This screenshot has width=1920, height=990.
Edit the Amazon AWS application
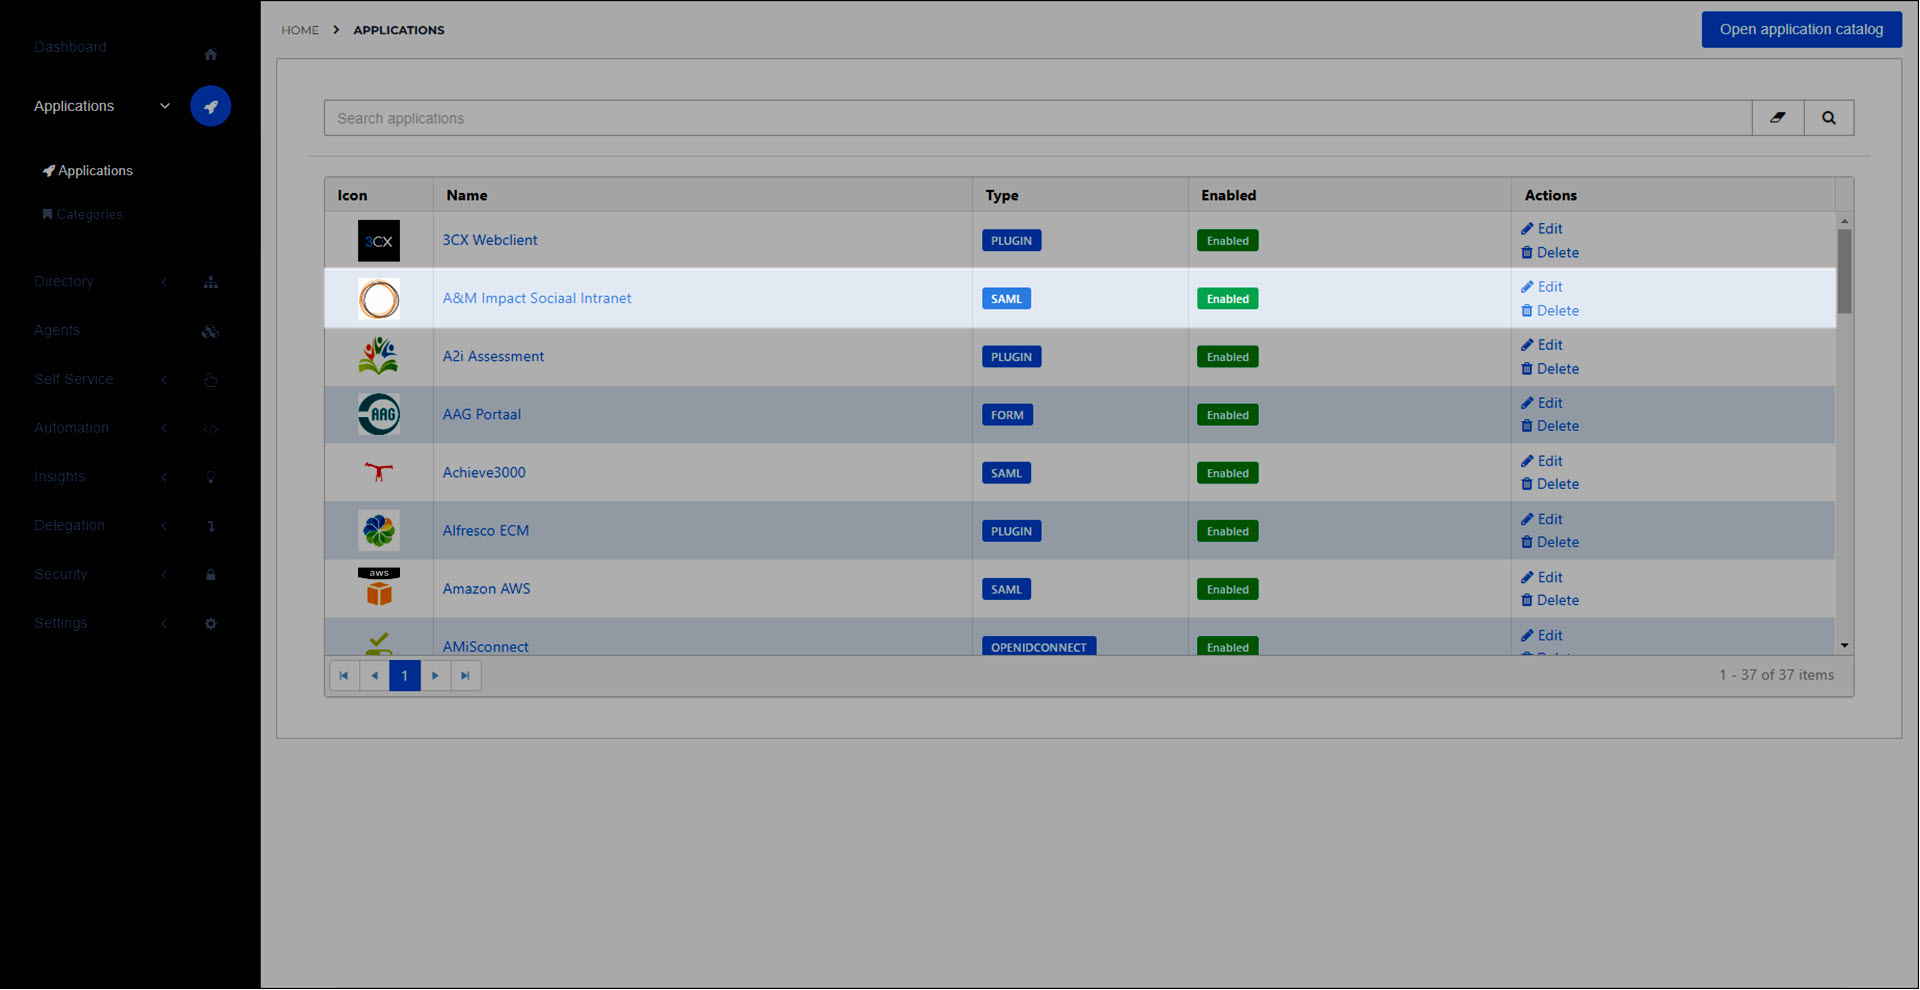(x=1542, y=577)
